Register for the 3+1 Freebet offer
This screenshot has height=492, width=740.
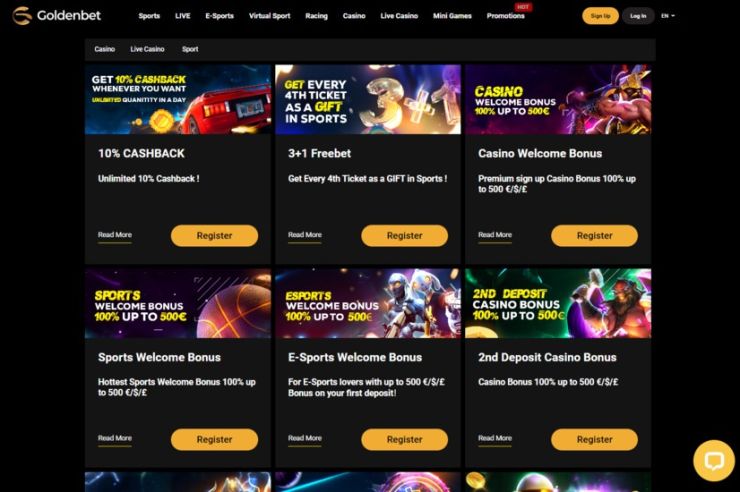[x=404, y=235]
